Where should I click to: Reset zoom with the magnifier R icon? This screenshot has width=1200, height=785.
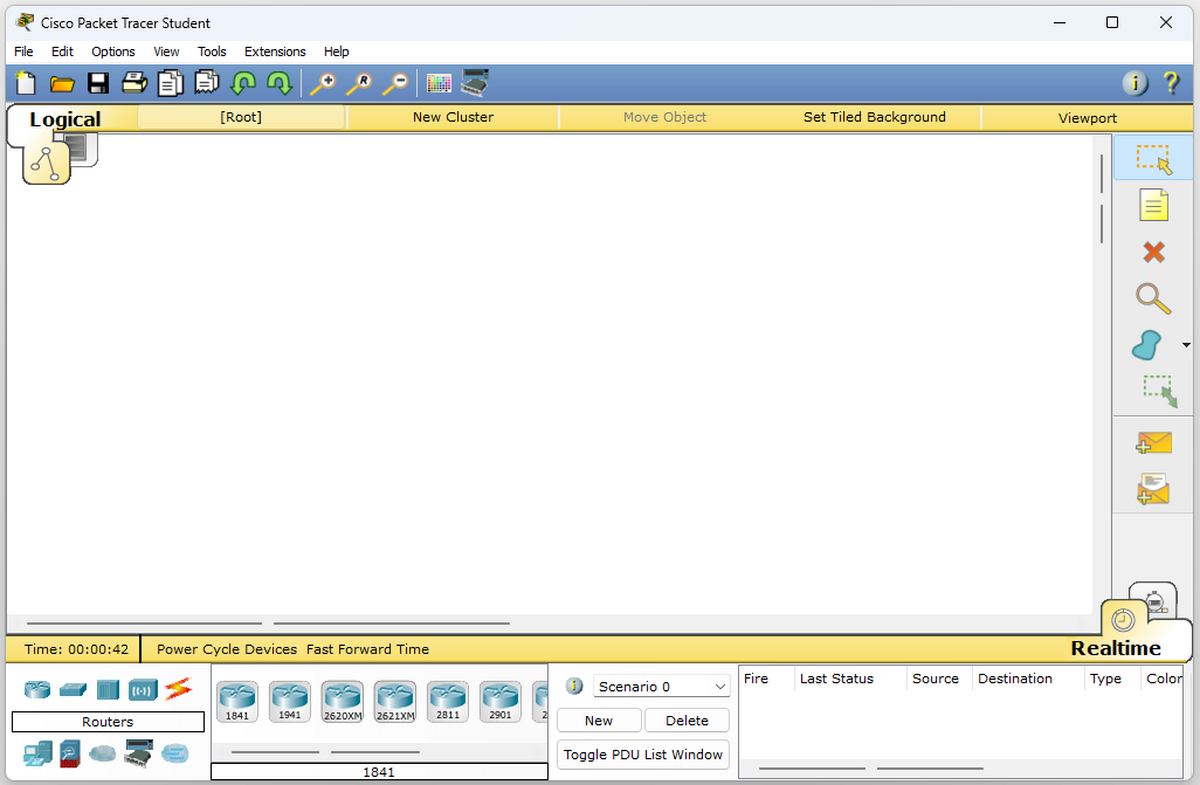358,83
